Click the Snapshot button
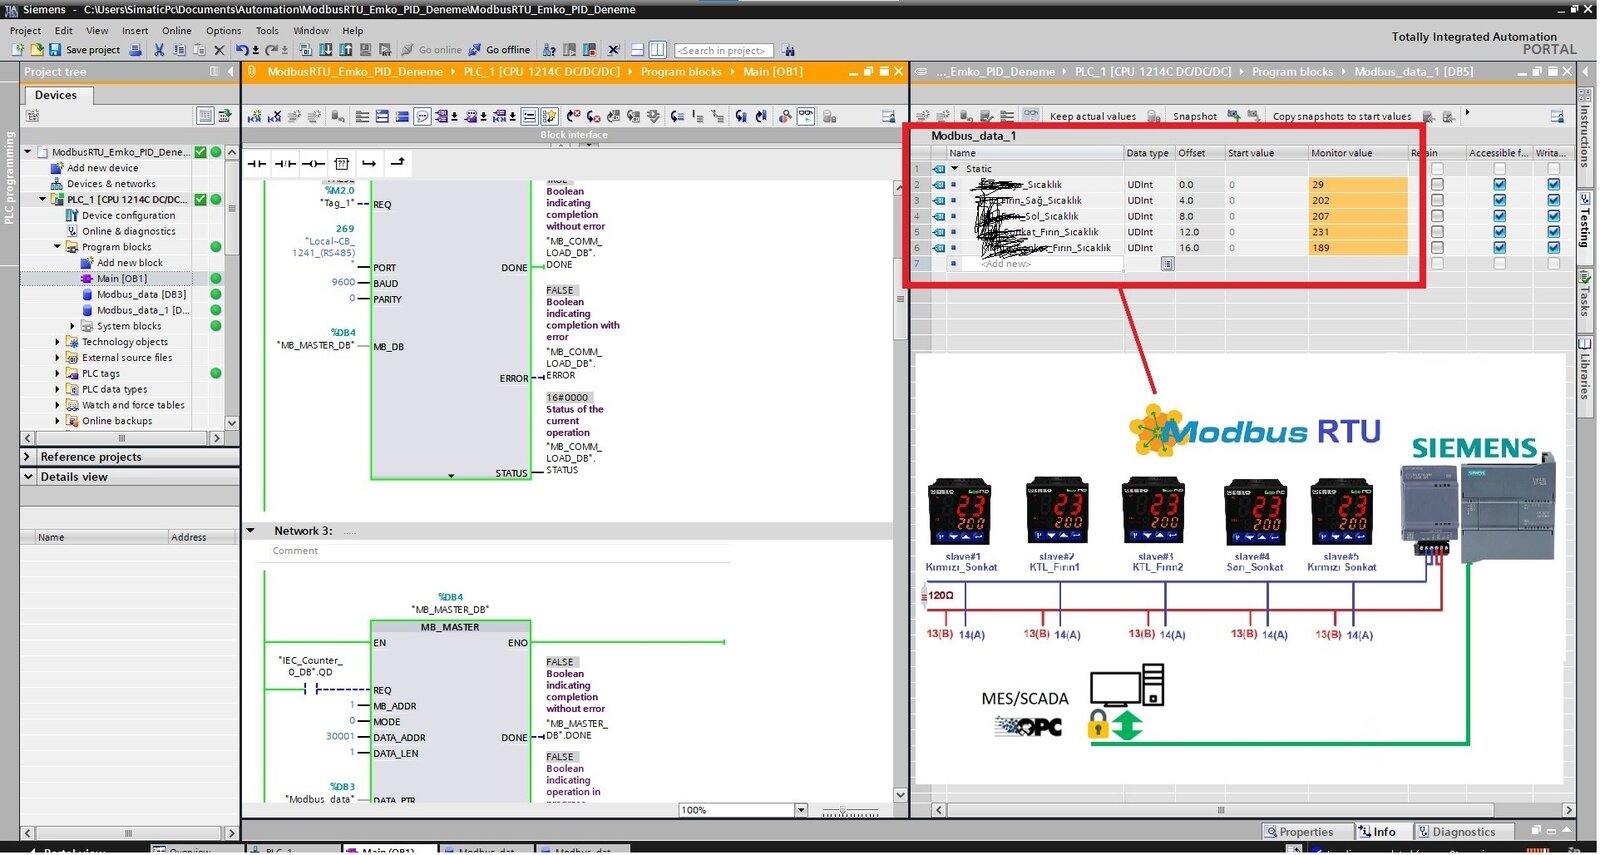 tap(1195, 116)
